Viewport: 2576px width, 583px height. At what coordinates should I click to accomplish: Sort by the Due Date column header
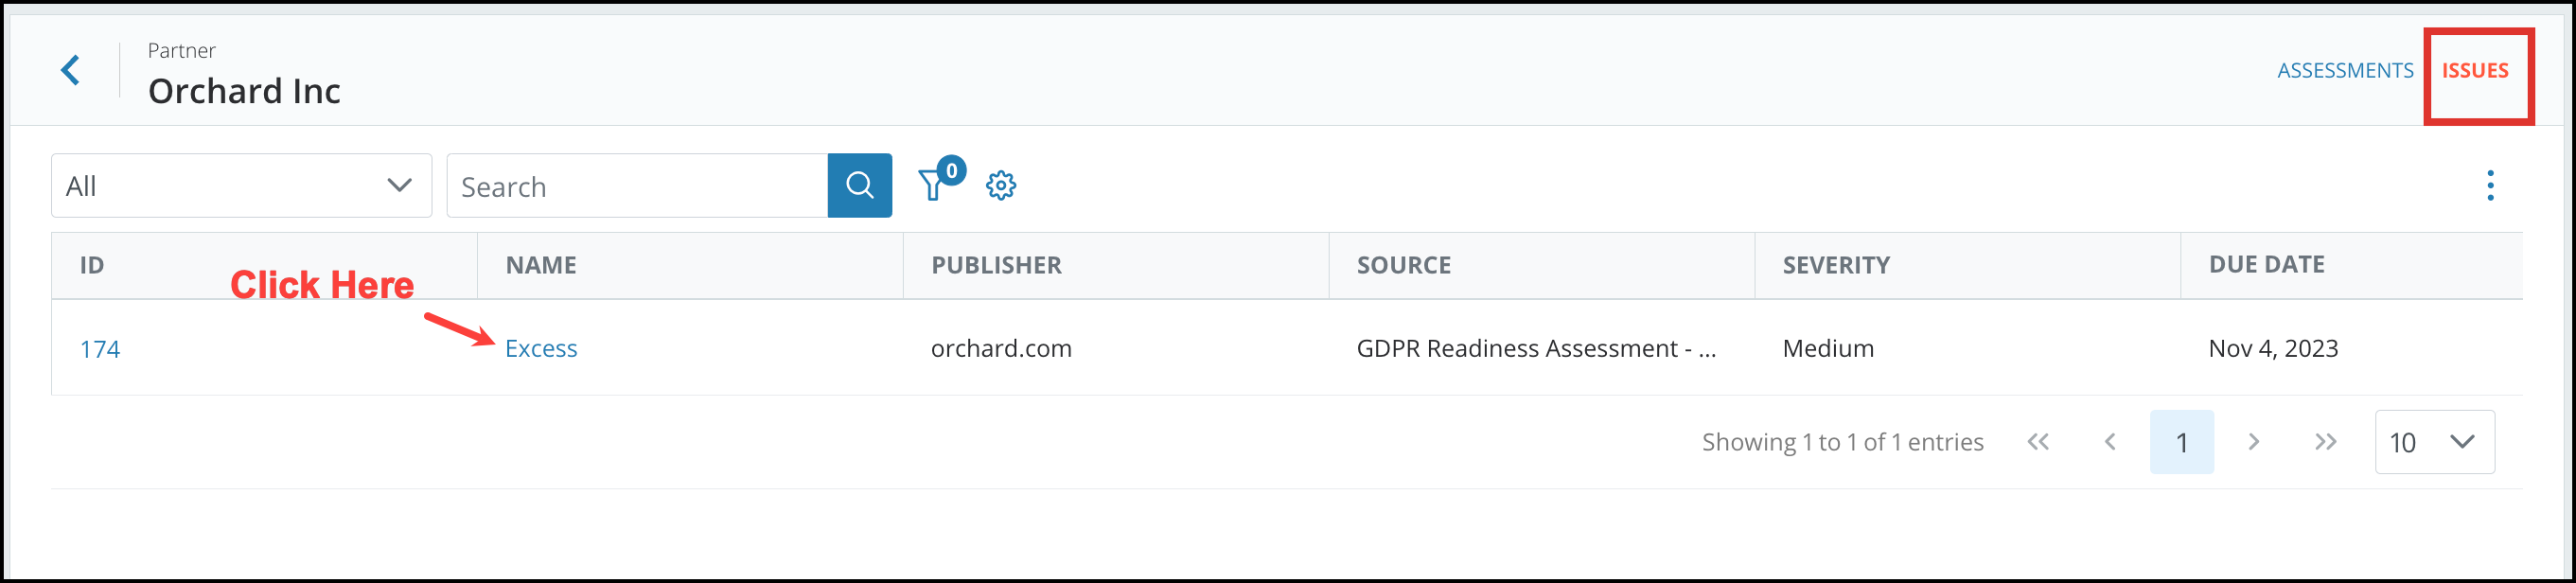[2266, 264]
